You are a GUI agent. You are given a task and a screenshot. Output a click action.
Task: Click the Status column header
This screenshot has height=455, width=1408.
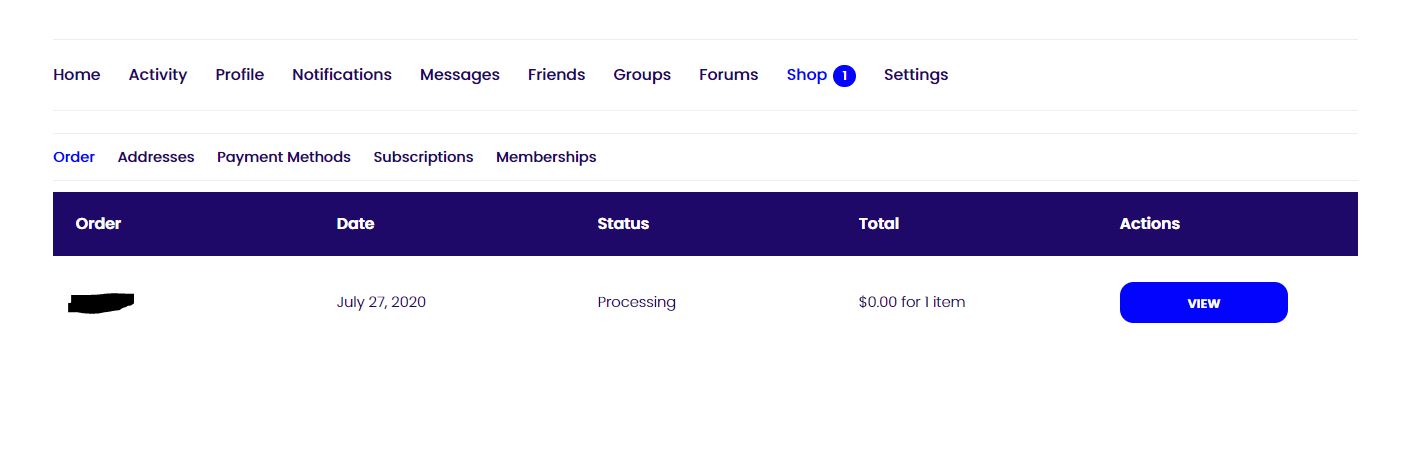coord(623,224)
